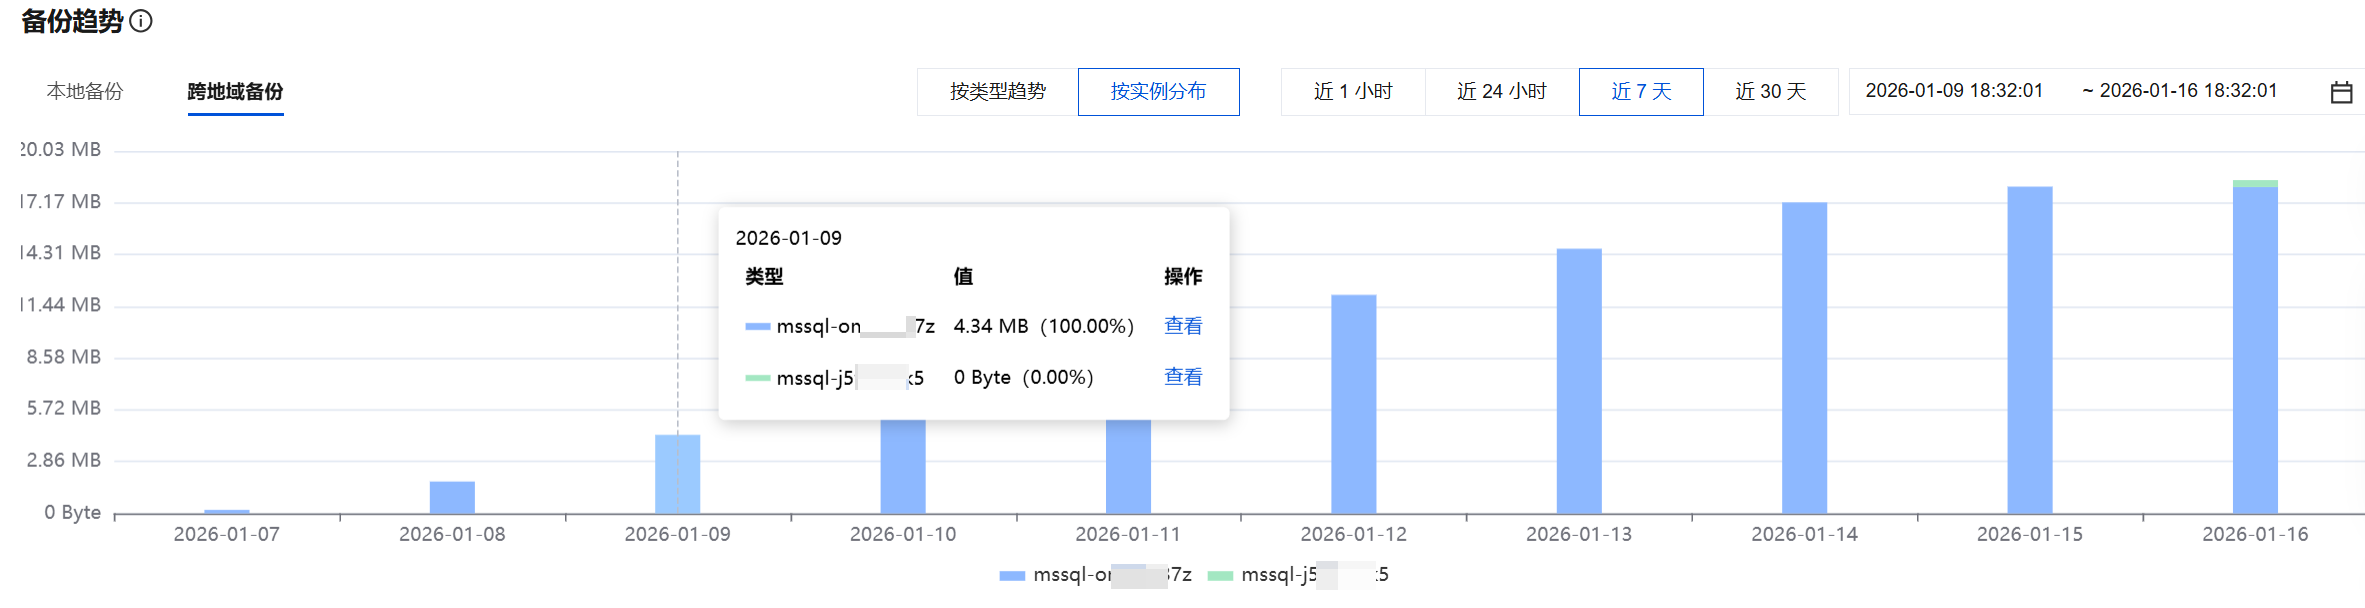Click the 2026-01-16 axis label
Screen dimensions: 2365x608
2255,535
